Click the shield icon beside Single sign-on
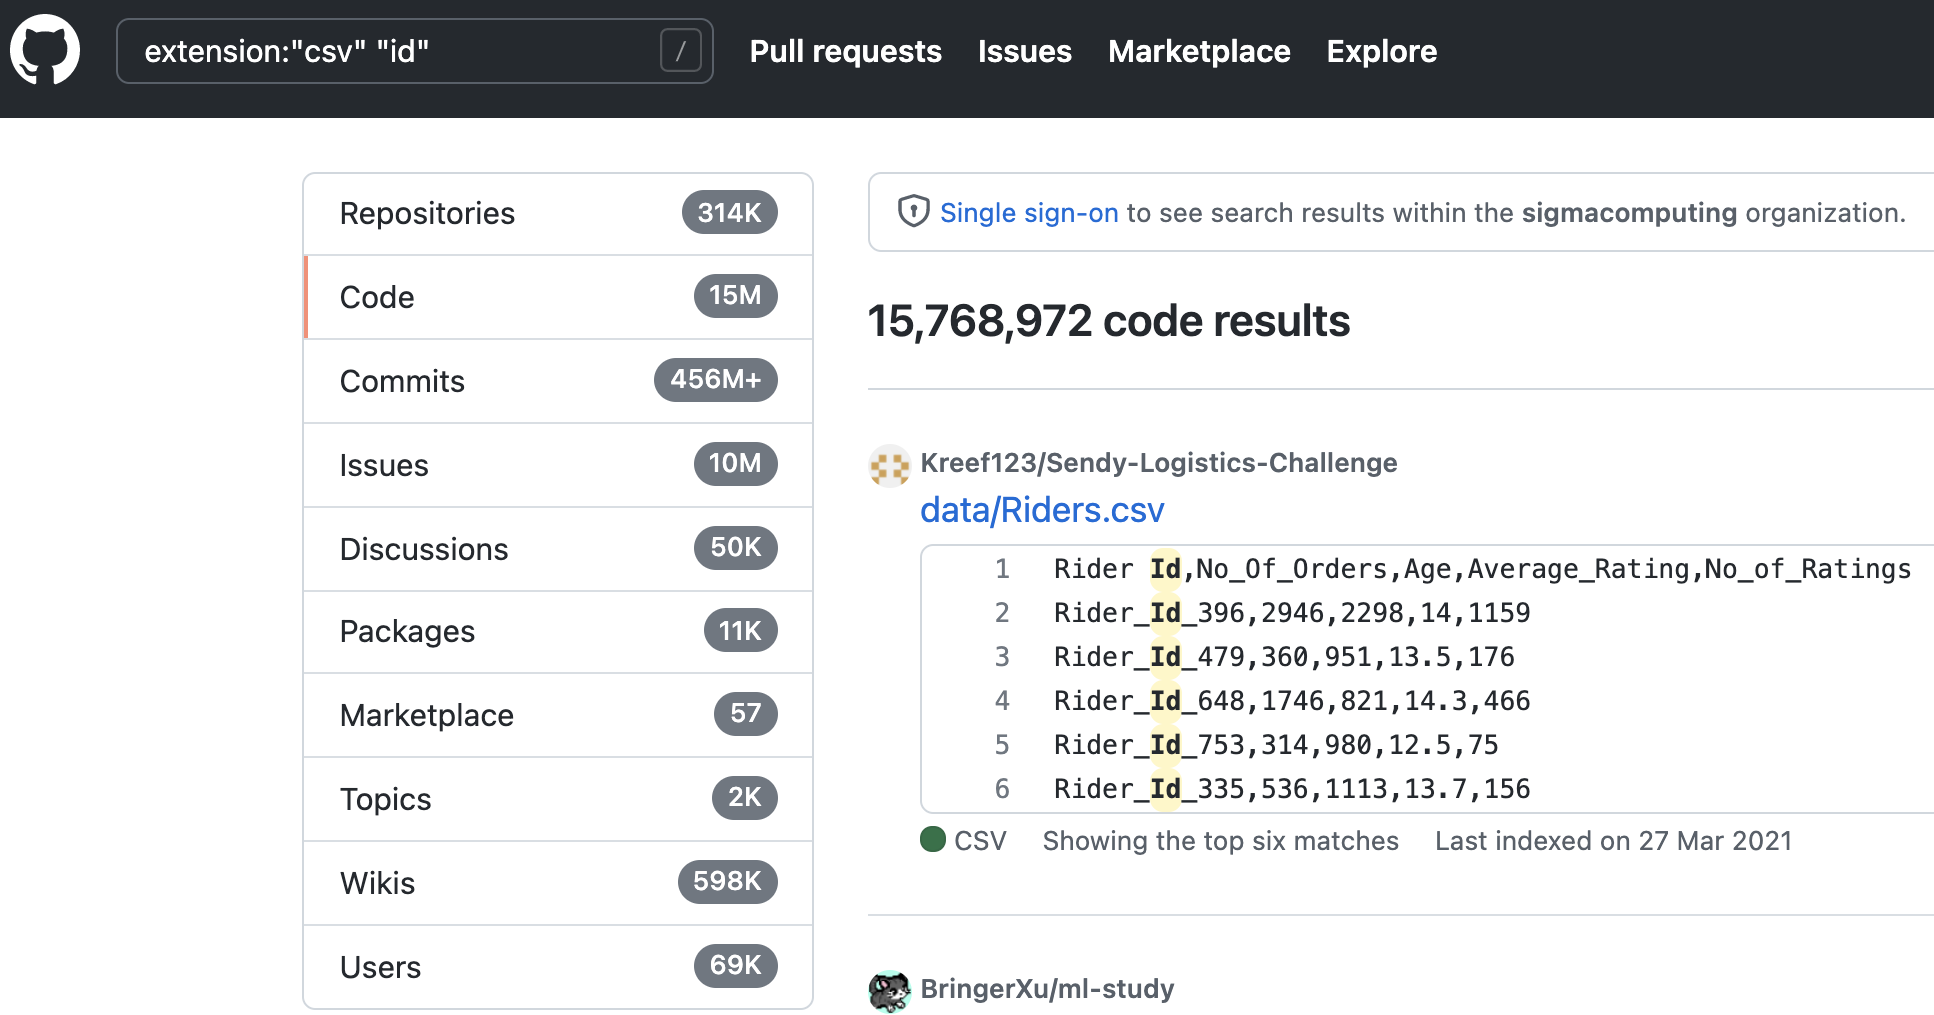The image size is (1934, 1015). pos(913,211)
